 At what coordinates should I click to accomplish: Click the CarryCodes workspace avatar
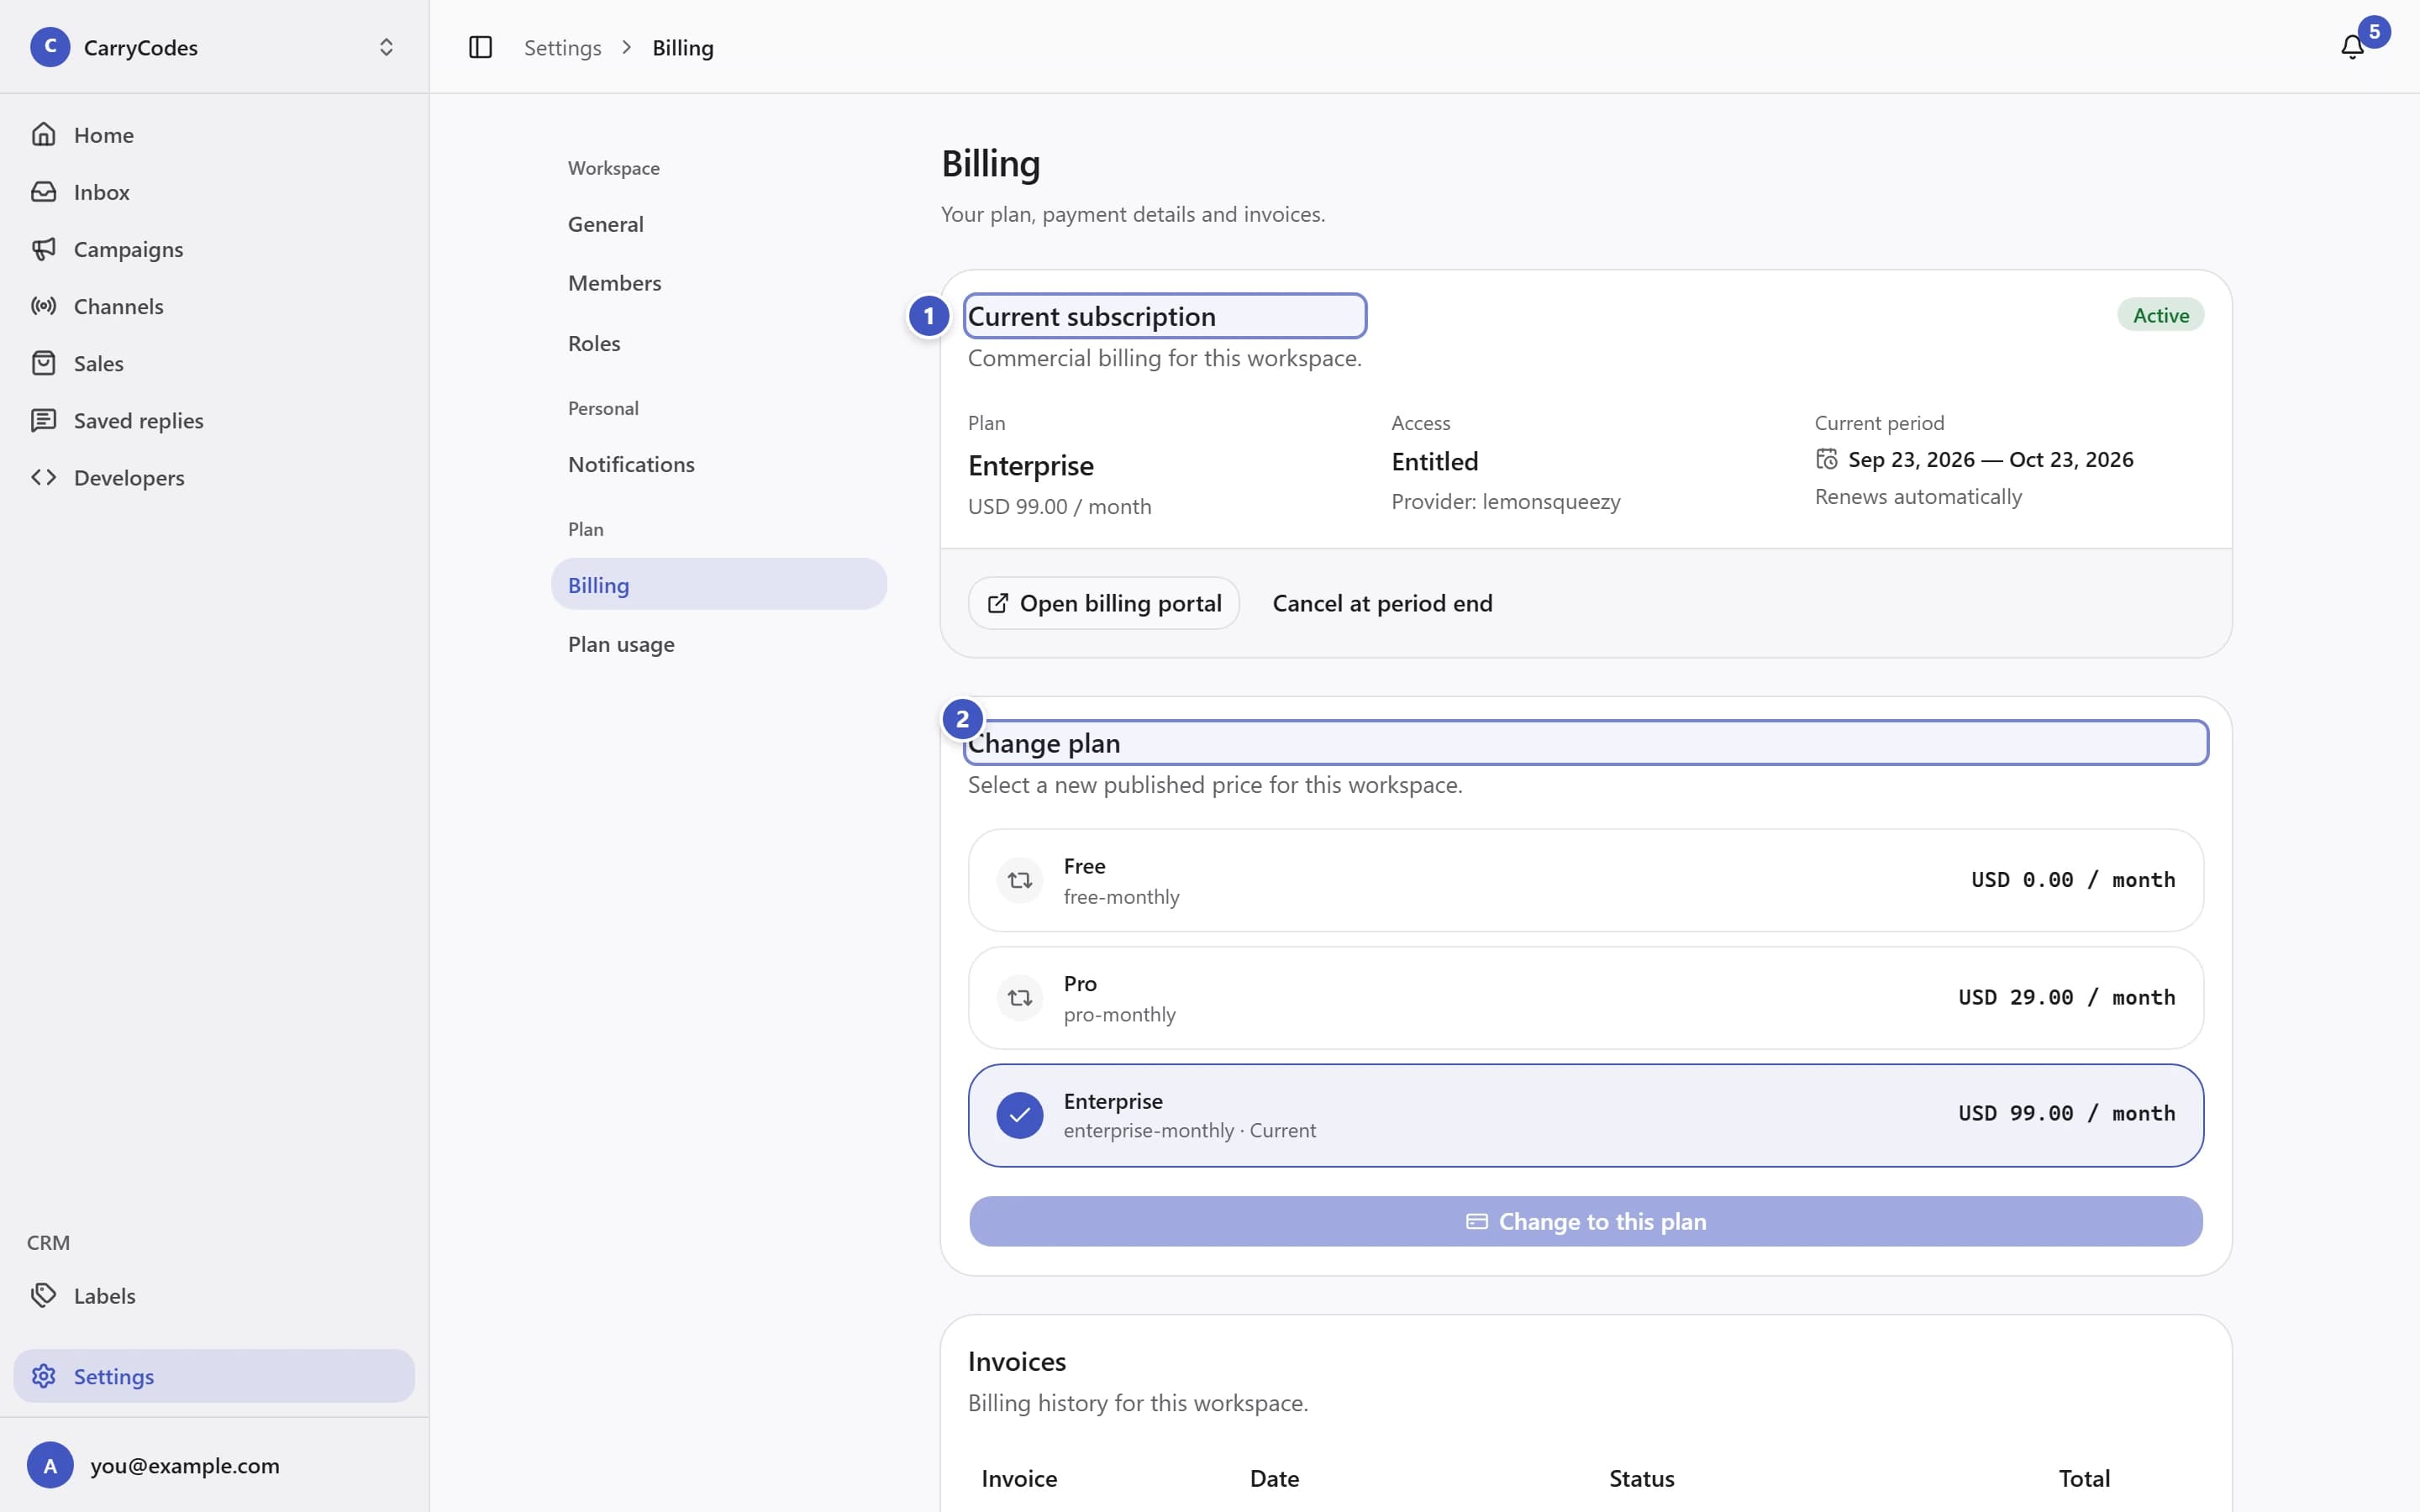pos(50,47)
